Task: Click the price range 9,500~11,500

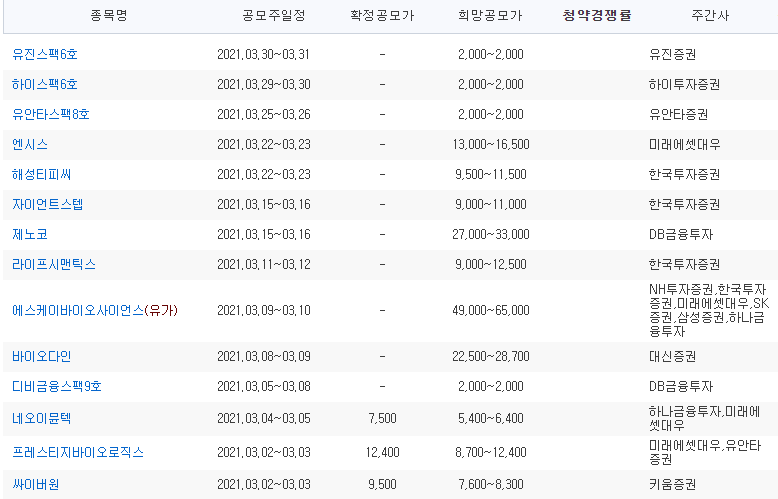Action: coord(491,174)
